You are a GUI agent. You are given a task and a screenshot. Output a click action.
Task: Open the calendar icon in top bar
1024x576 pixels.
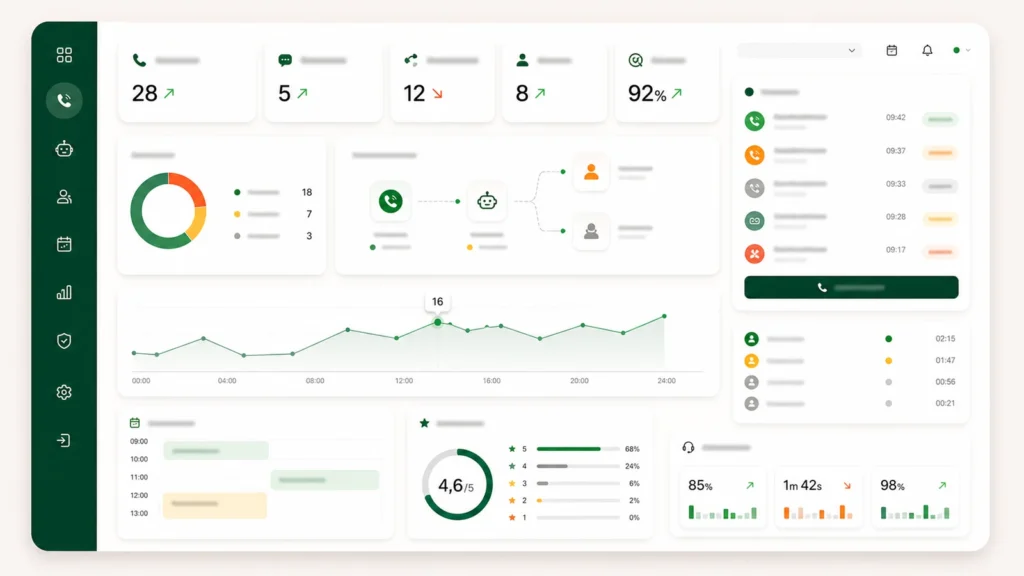point(891,50)
